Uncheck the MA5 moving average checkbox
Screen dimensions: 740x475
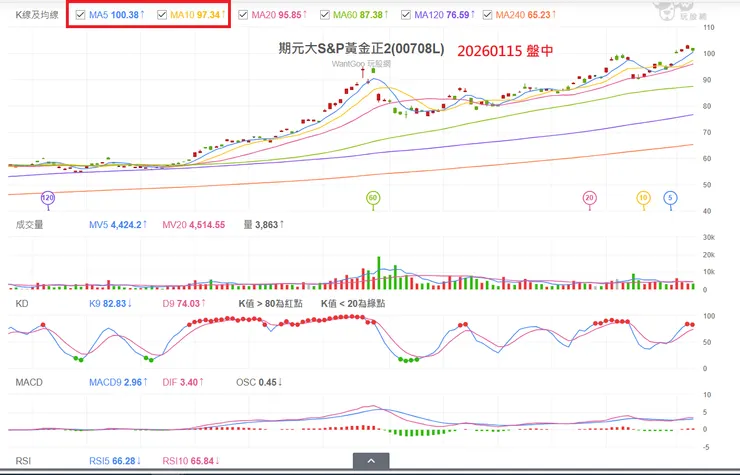(x=80, y=15)
